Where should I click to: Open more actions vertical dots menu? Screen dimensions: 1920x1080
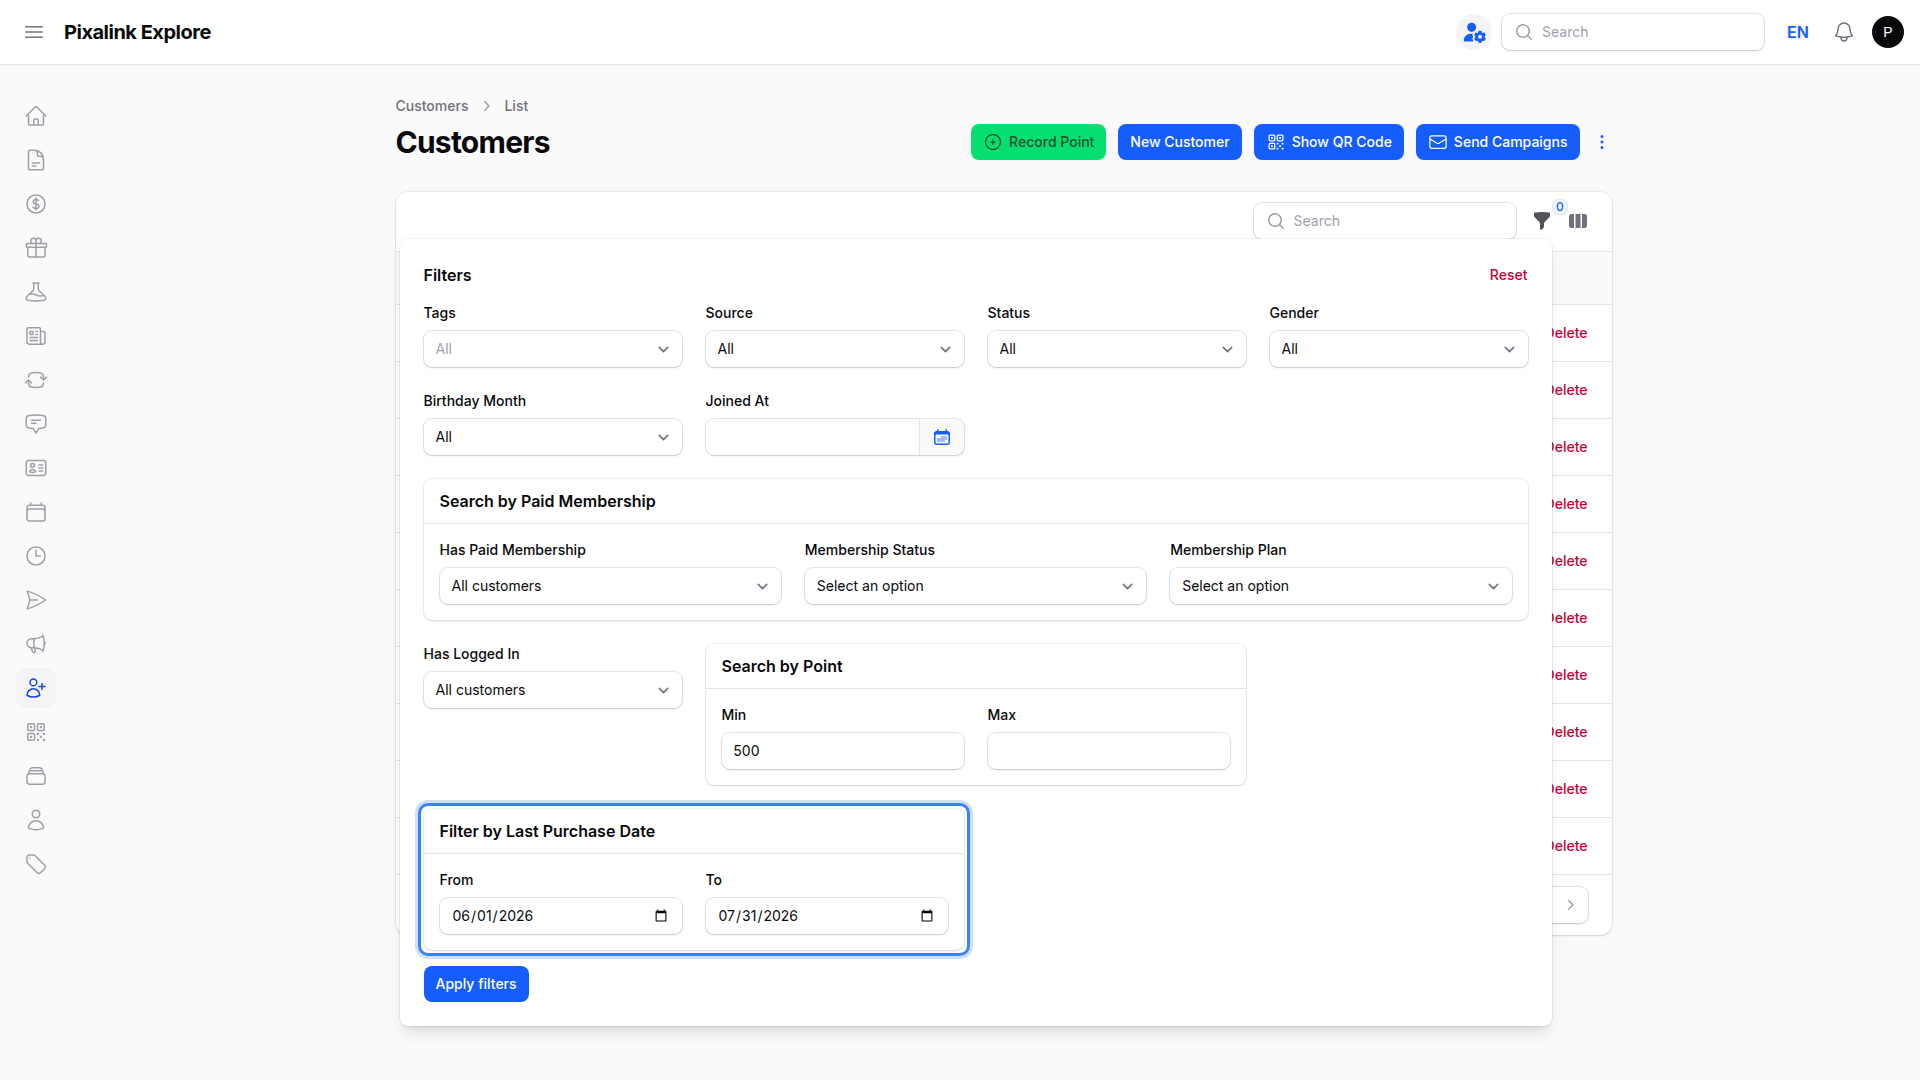click(1602, 142)
